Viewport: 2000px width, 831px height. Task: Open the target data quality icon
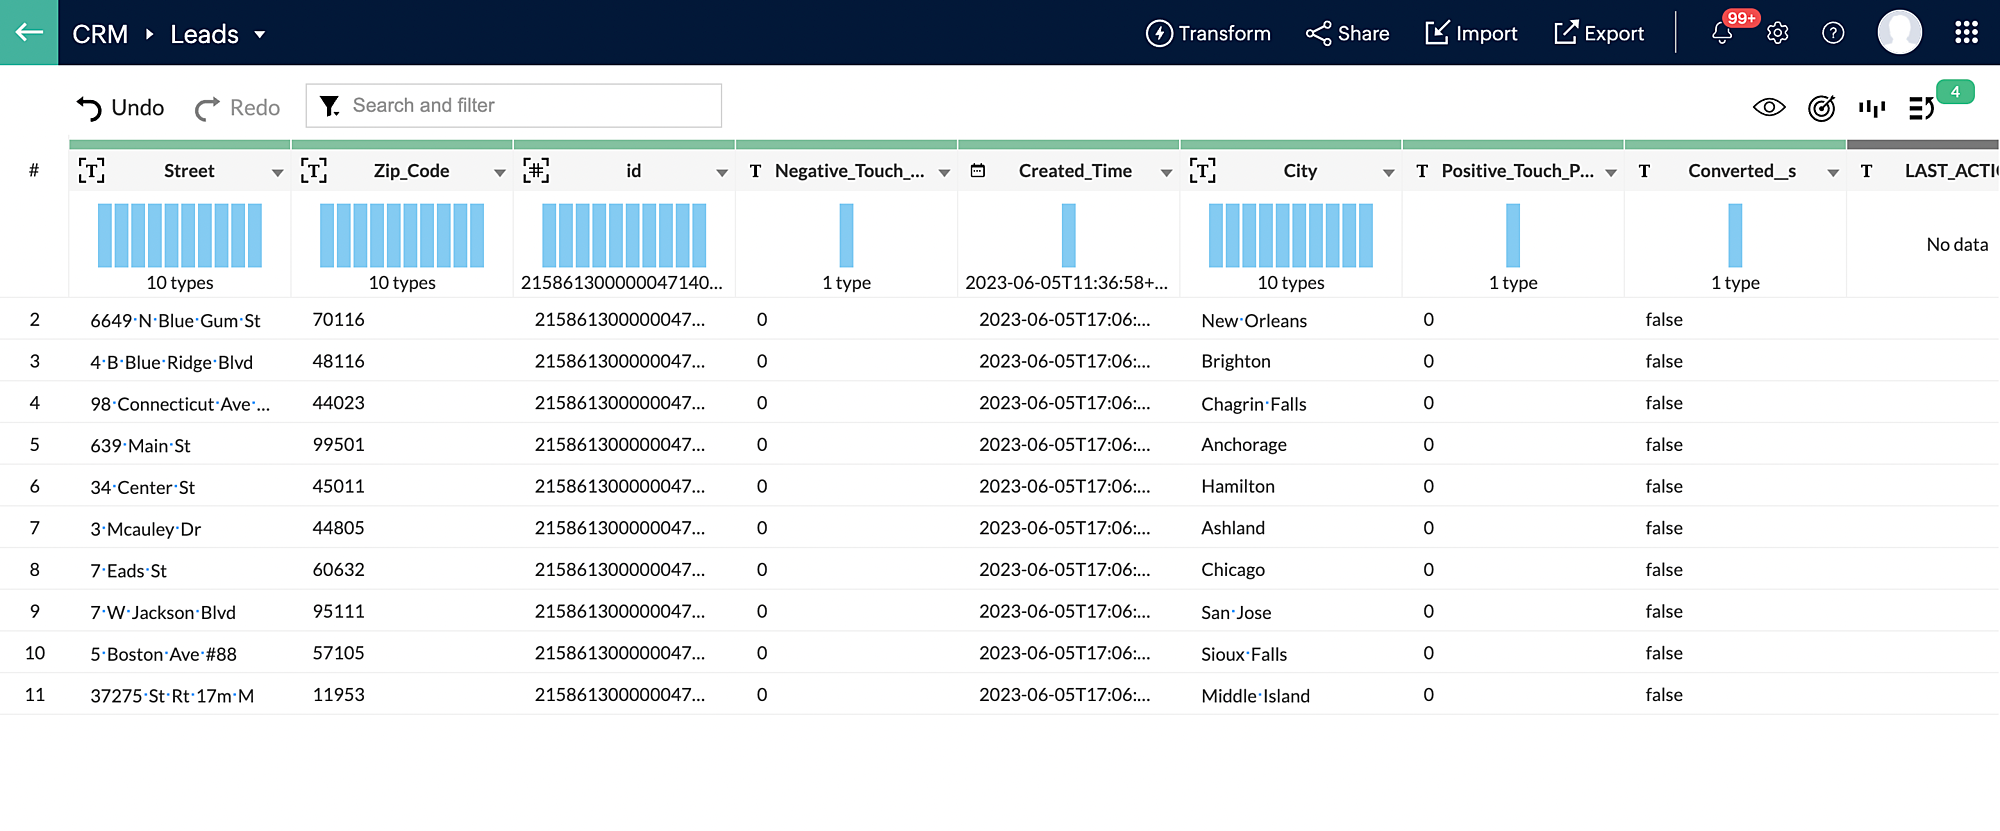tap(1821, 108)
